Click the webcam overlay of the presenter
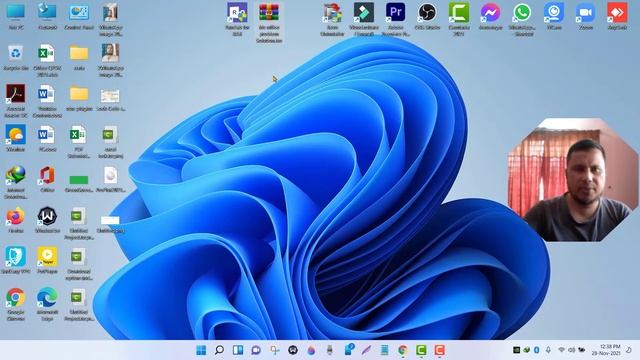 [x=572, y=180]
